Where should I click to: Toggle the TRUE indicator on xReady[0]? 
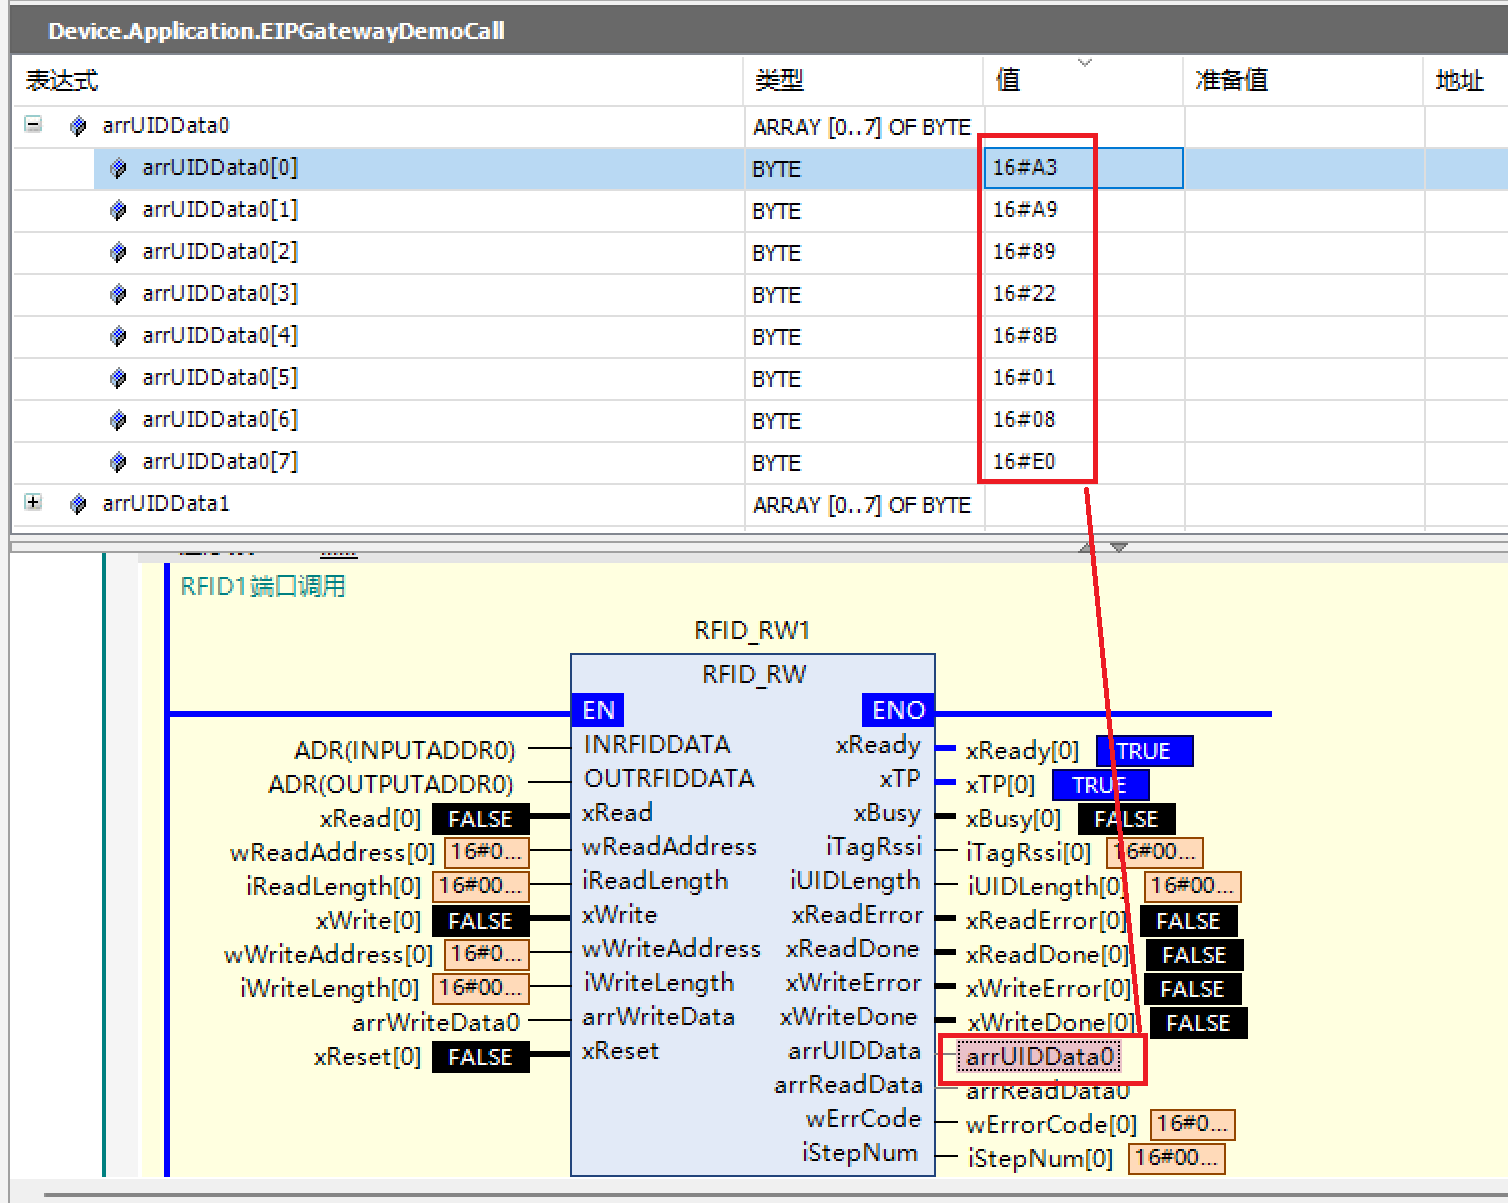point(1143,750)
